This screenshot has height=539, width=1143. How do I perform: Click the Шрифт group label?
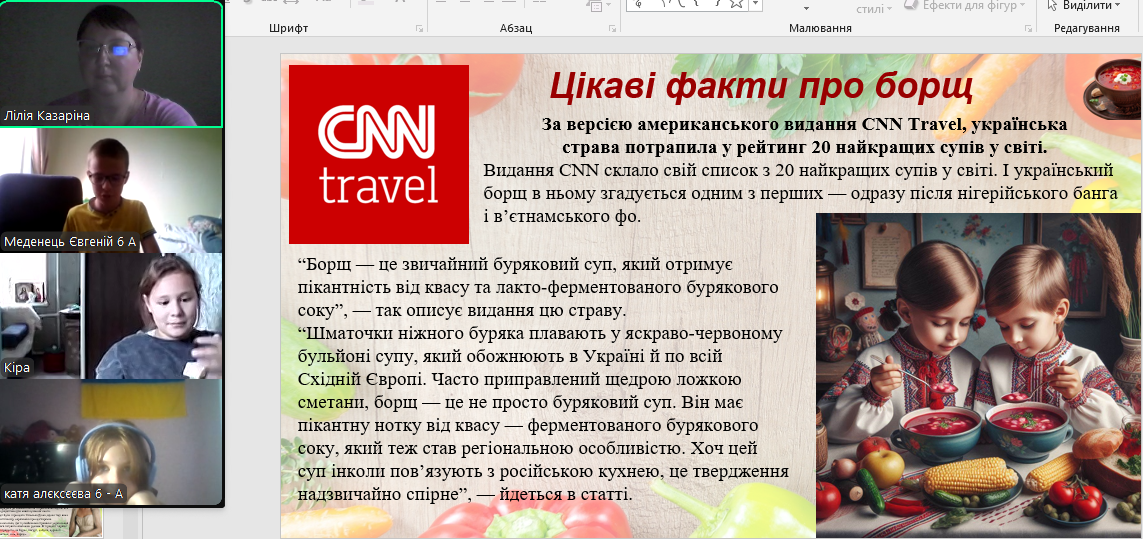(288, 28)
